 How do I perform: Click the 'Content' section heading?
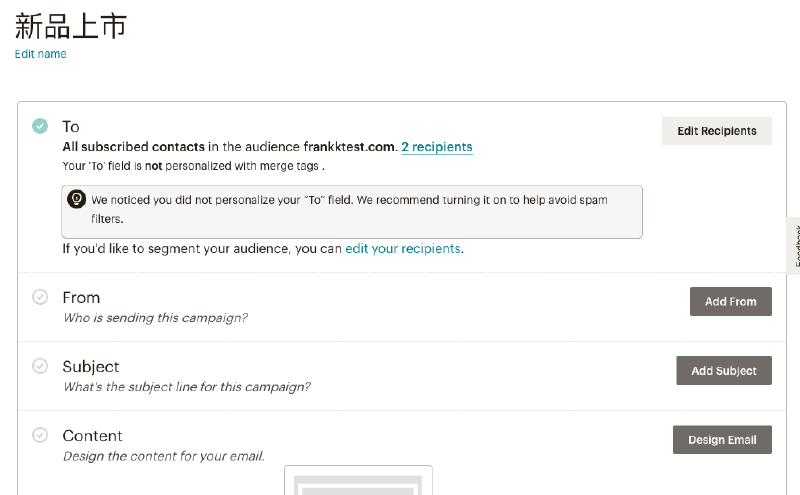(92, 435)
